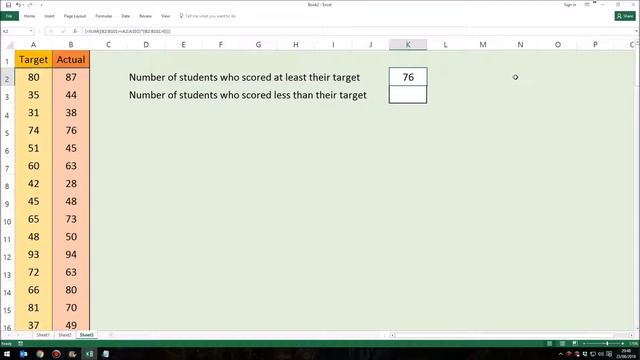Switch to Page Layout view icon
This screenshot has width=640, height=360.
click(562, 344)
